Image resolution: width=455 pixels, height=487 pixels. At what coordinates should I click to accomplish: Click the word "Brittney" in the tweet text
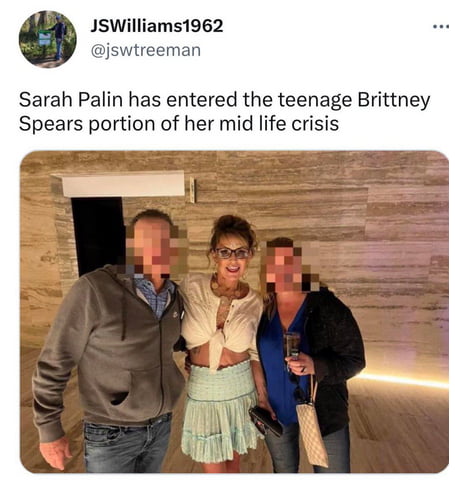[x=394, y=101]
